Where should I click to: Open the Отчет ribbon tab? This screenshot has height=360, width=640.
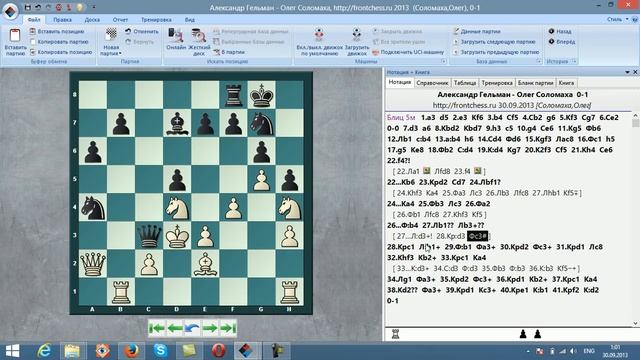(120, 20)
